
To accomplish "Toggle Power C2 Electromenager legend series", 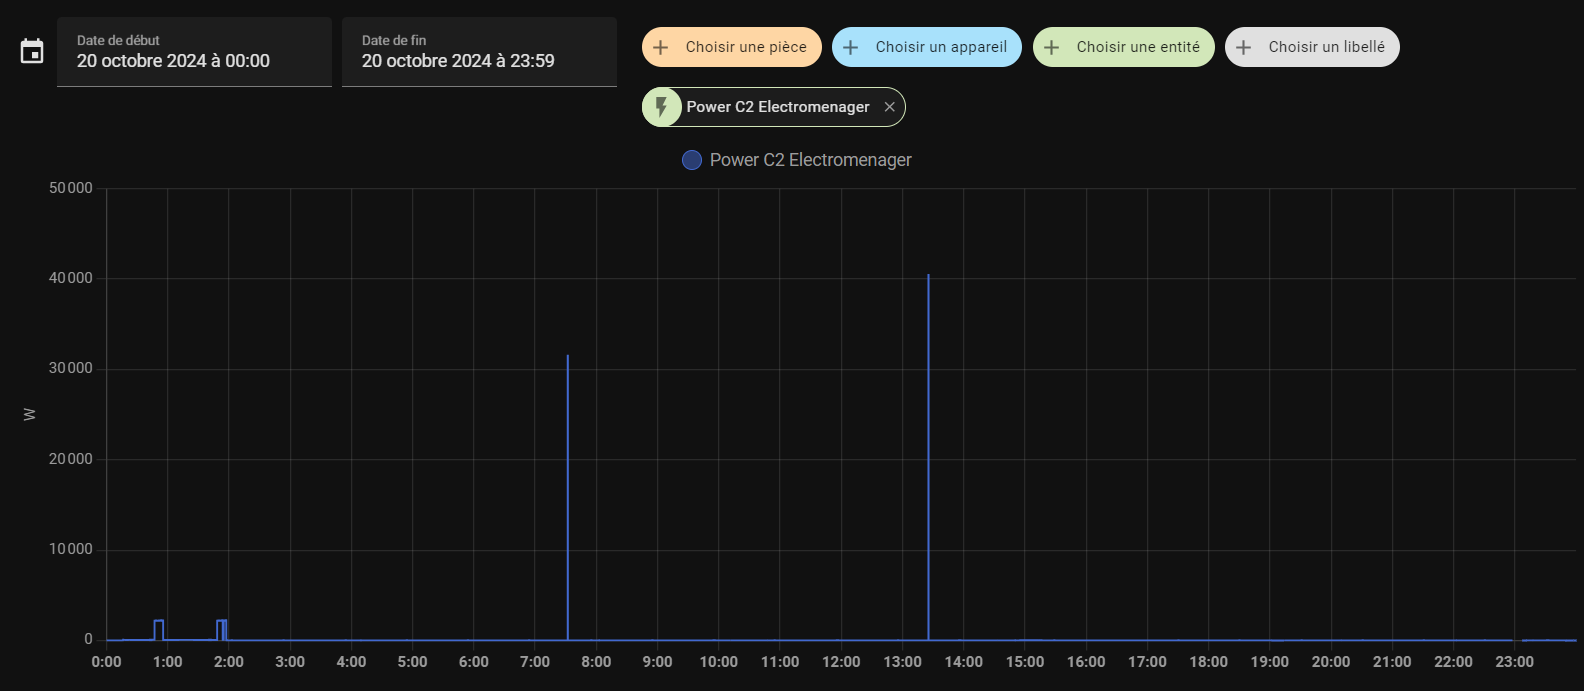I will click(x=797, y=160).
